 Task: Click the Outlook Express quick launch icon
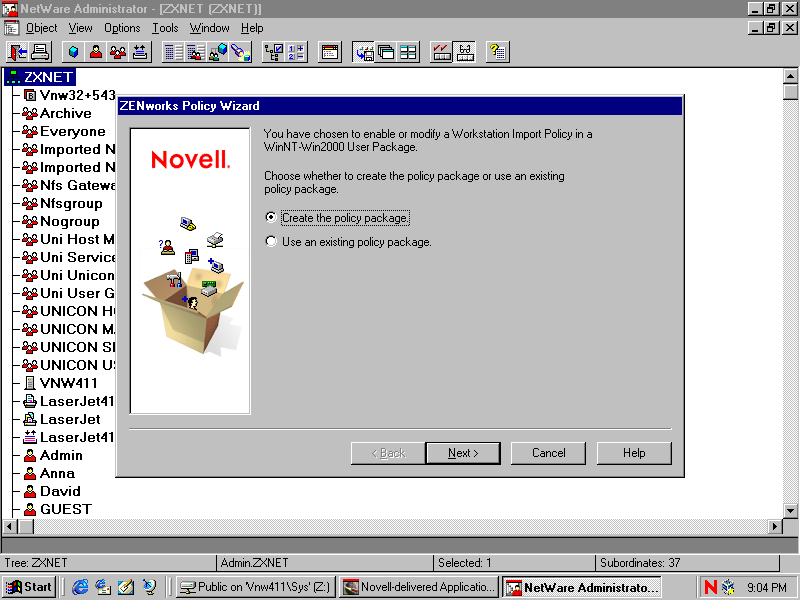coord(103,587)
